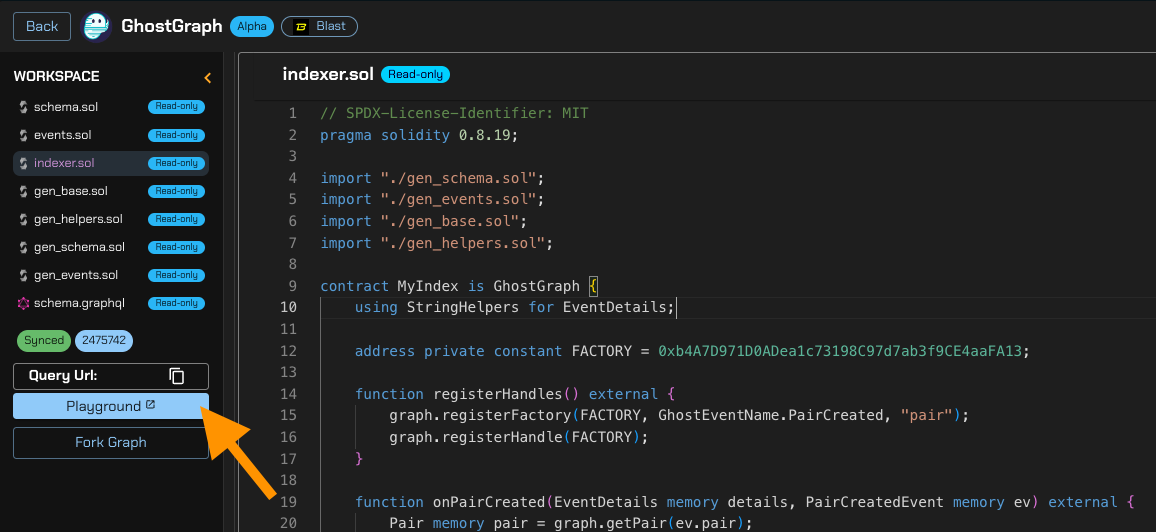Screen dimensions: 1156x532
Task: Copy the Query Url with copy icon
Action: coord(177,376)
